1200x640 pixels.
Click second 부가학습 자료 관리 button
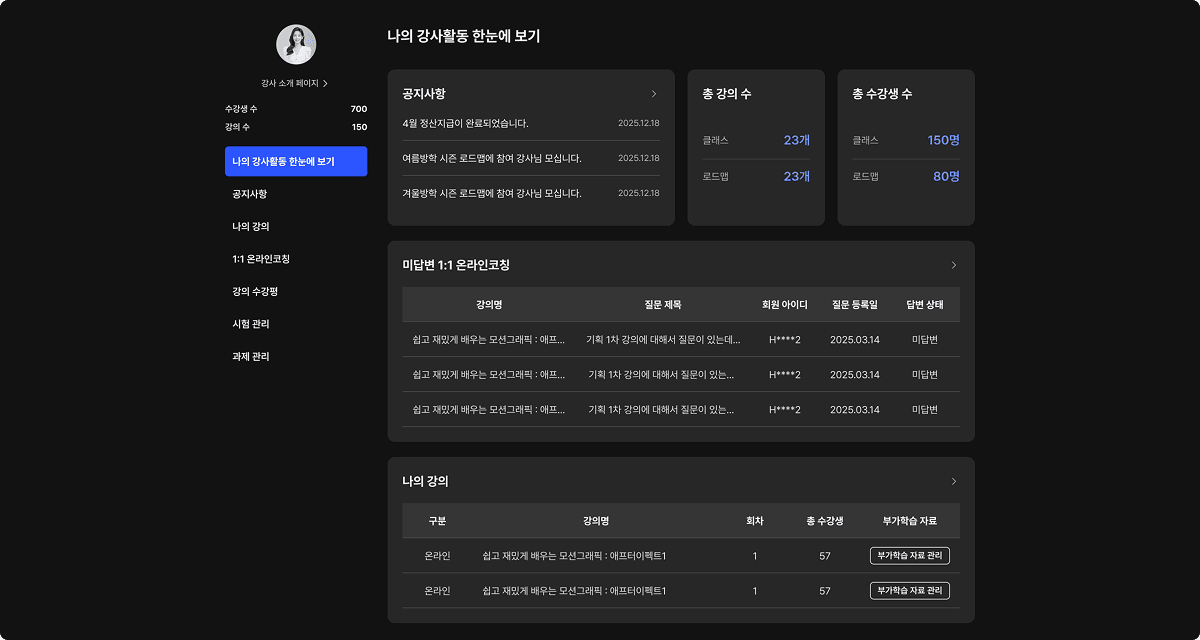pos(909,591)
